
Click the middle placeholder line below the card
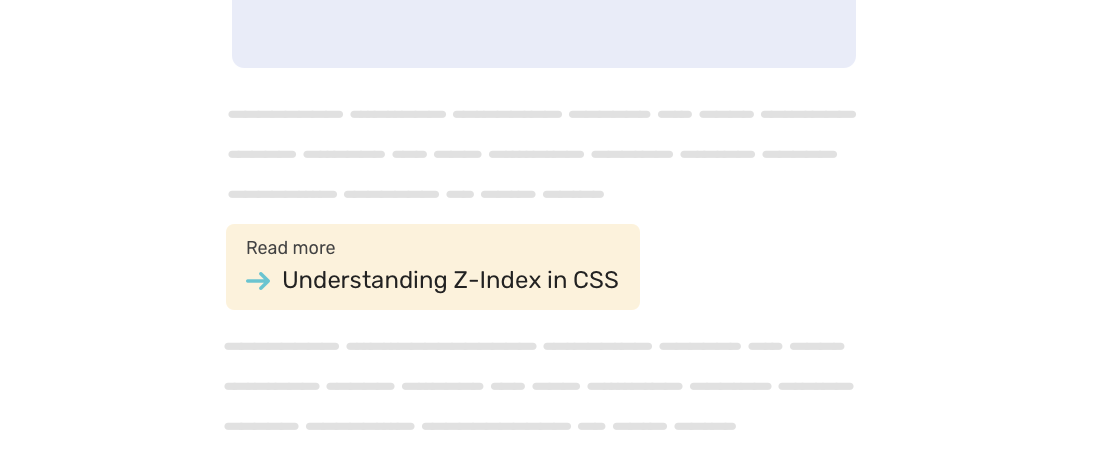[x=538, y=386]
